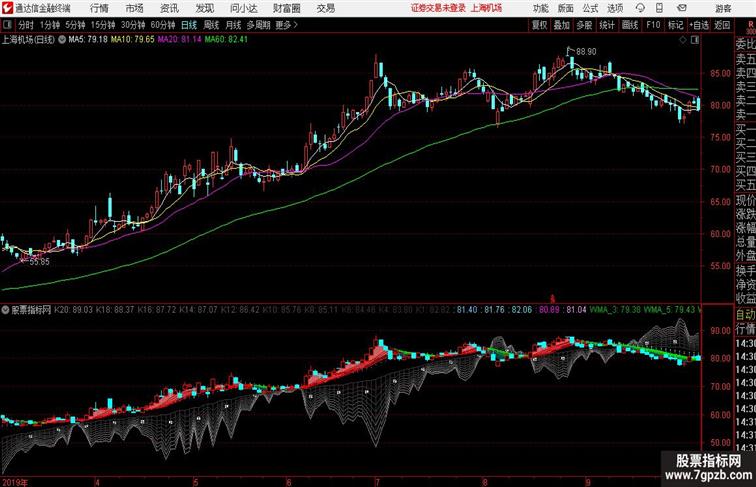Screen dimensions: 756x487
Task: Click the 88.90 high price marker
Action: [586, 51]
